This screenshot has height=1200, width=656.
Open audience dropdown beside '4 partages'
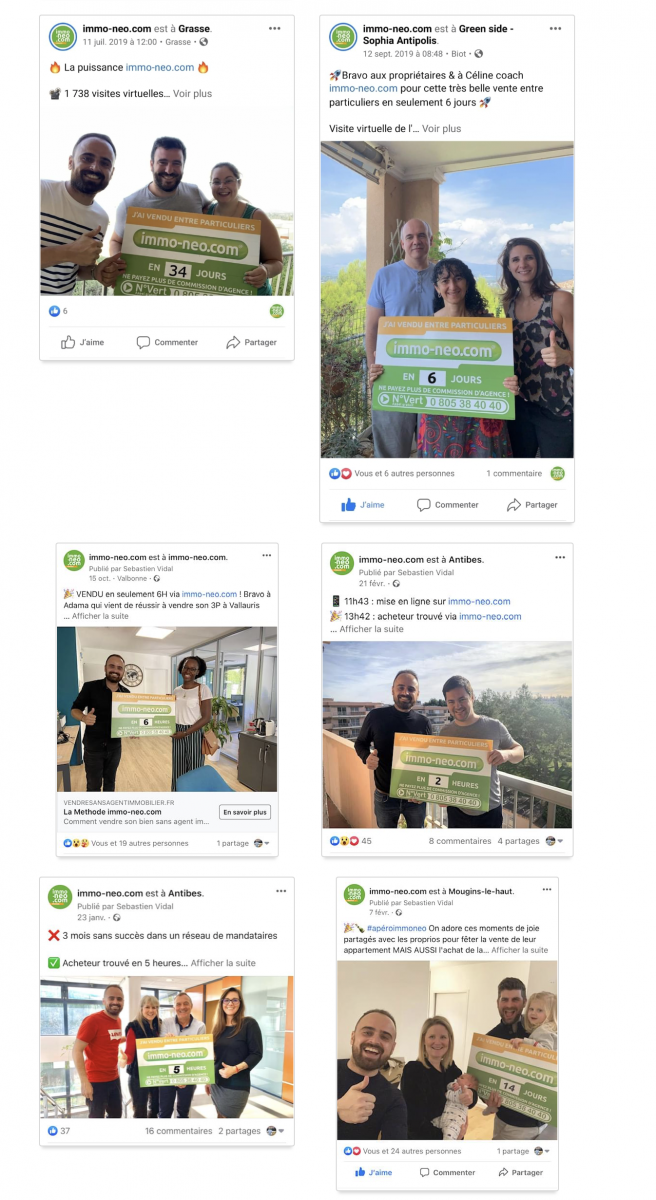554,841
